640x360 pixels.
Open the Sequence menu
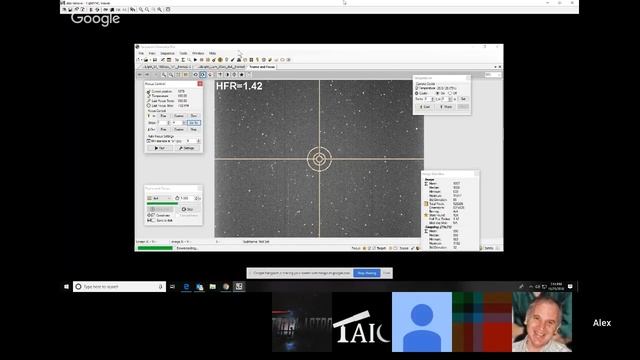coord(167,53)
